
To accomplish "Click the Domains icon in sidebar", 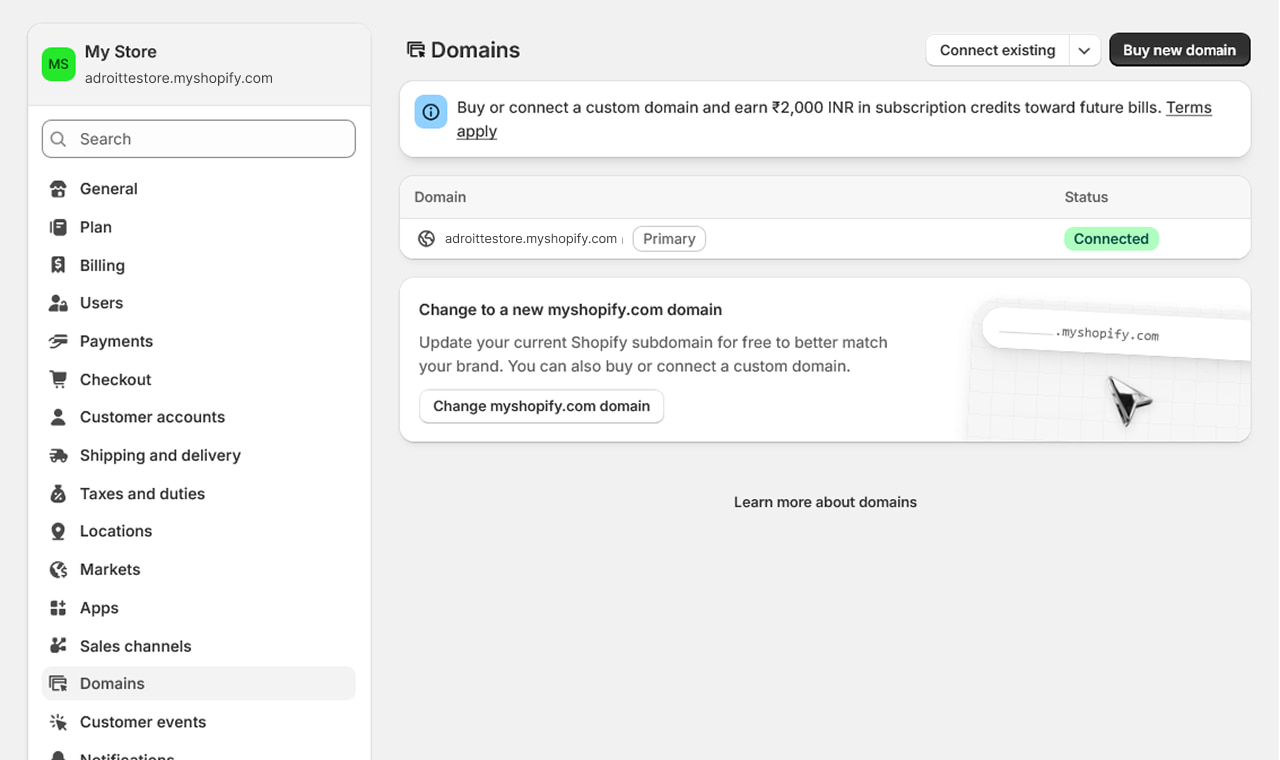I will coord(58,683).
